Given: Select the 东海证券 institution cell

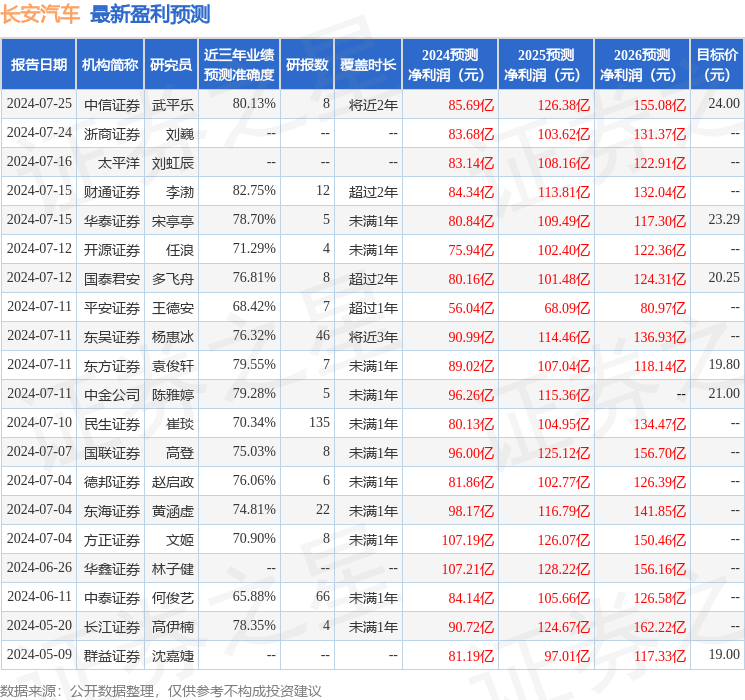Looking at the screenshot, I should (x=112, y=511).
